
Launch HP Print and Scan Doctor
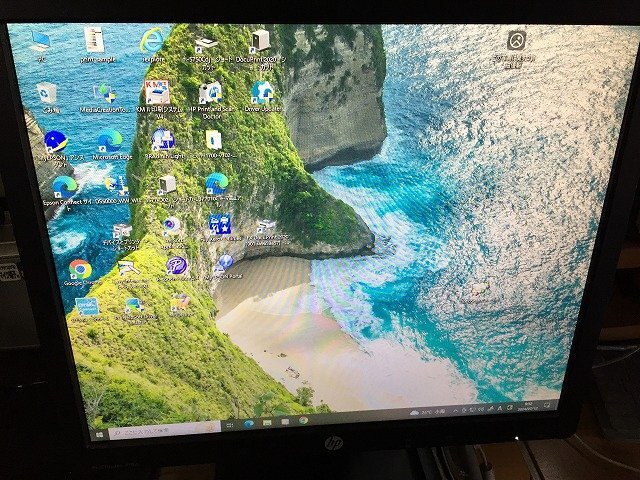pyautogui.click(x=211, y=99)
